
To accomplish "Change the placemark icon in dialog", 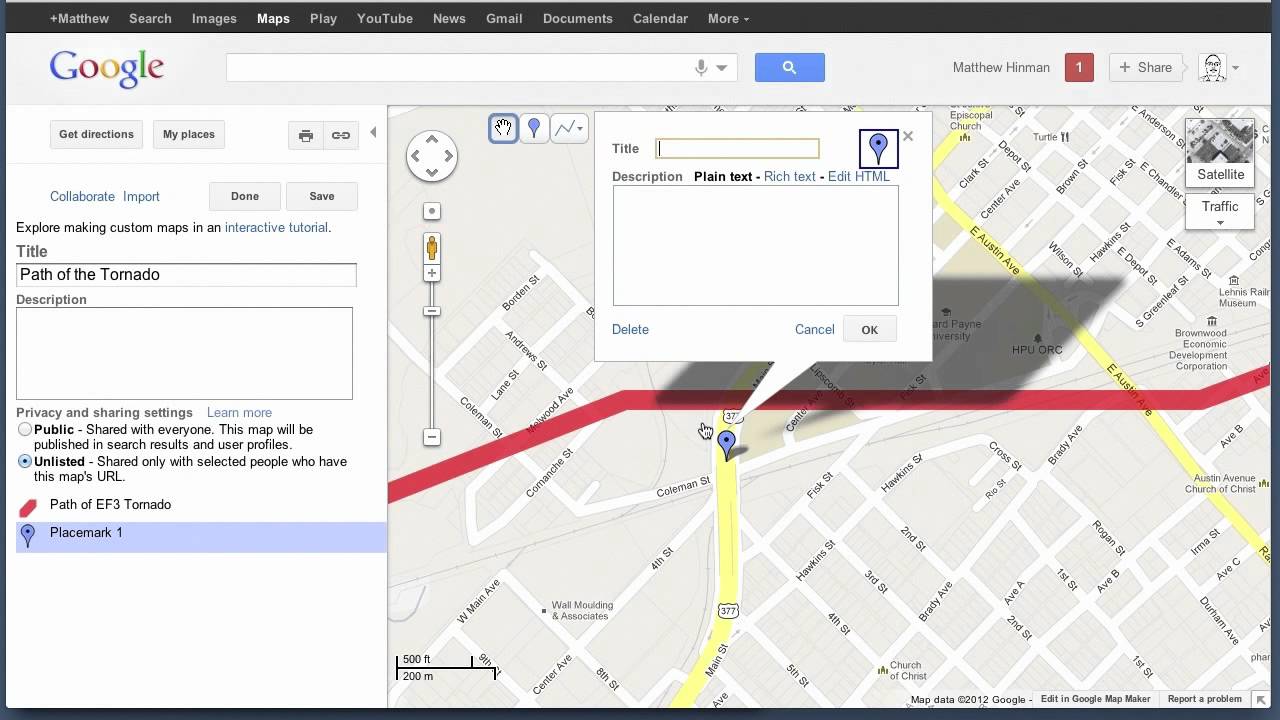I will pos(878,148).
